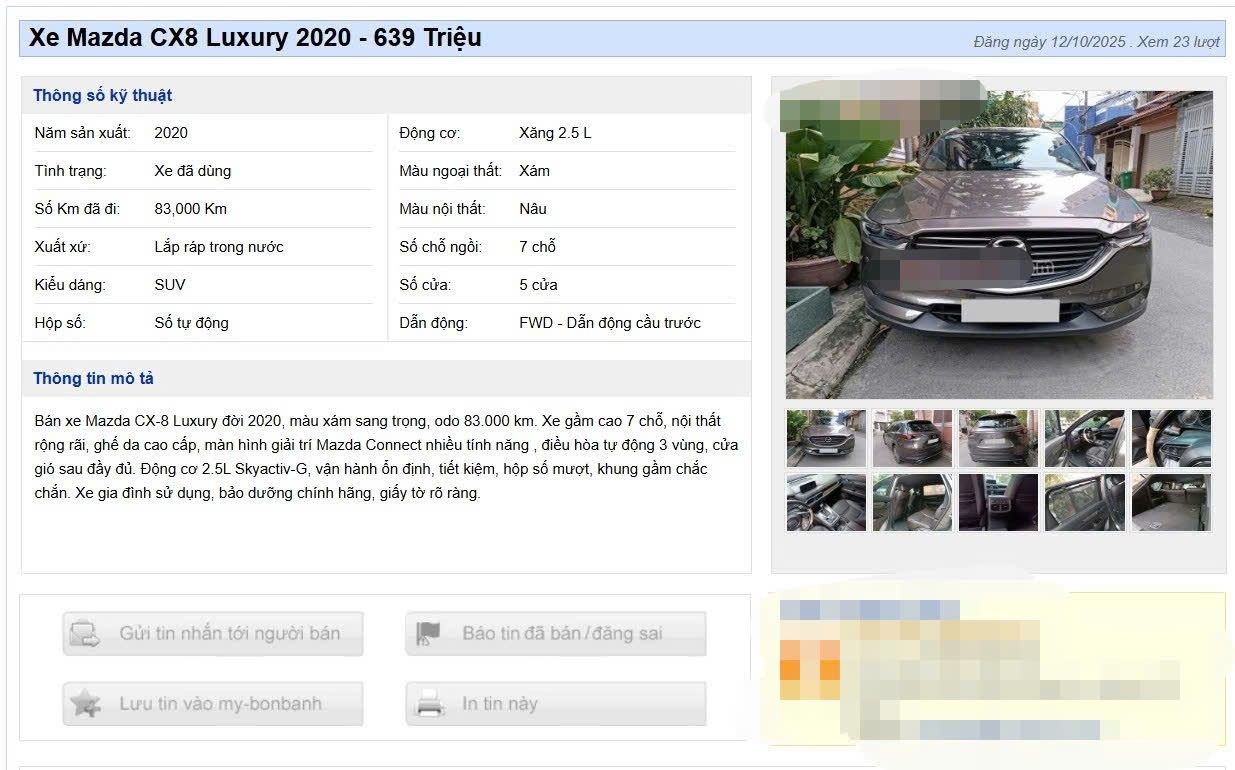Click the printer icon to print listing

[x=429, y=704]
